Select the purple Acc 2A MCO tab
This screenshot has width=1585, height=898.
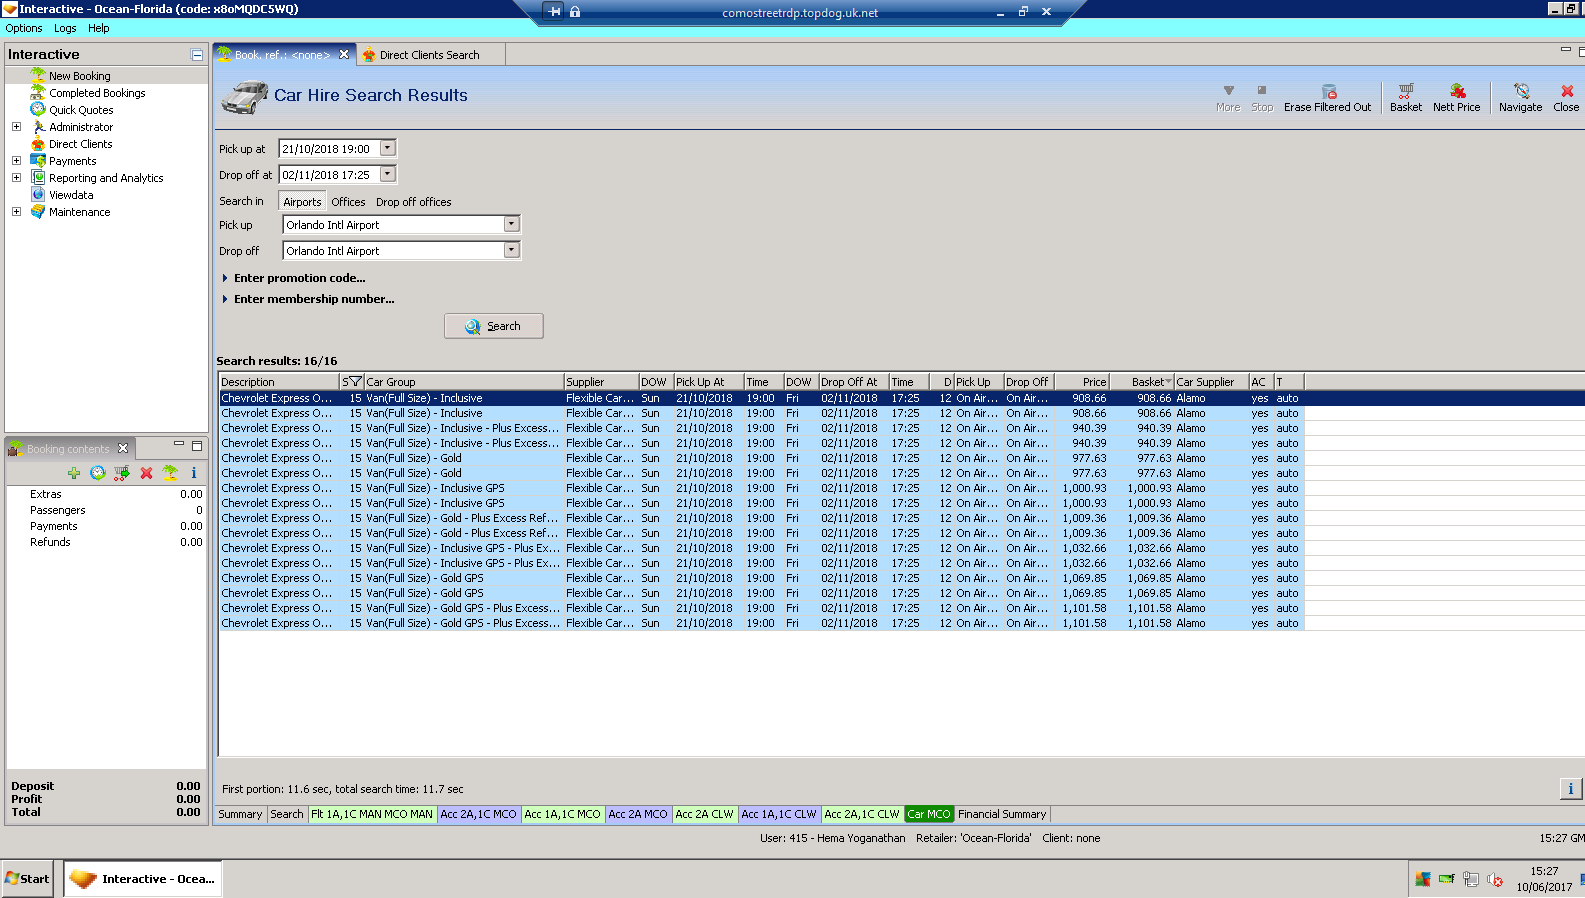[x=637, y=814]
